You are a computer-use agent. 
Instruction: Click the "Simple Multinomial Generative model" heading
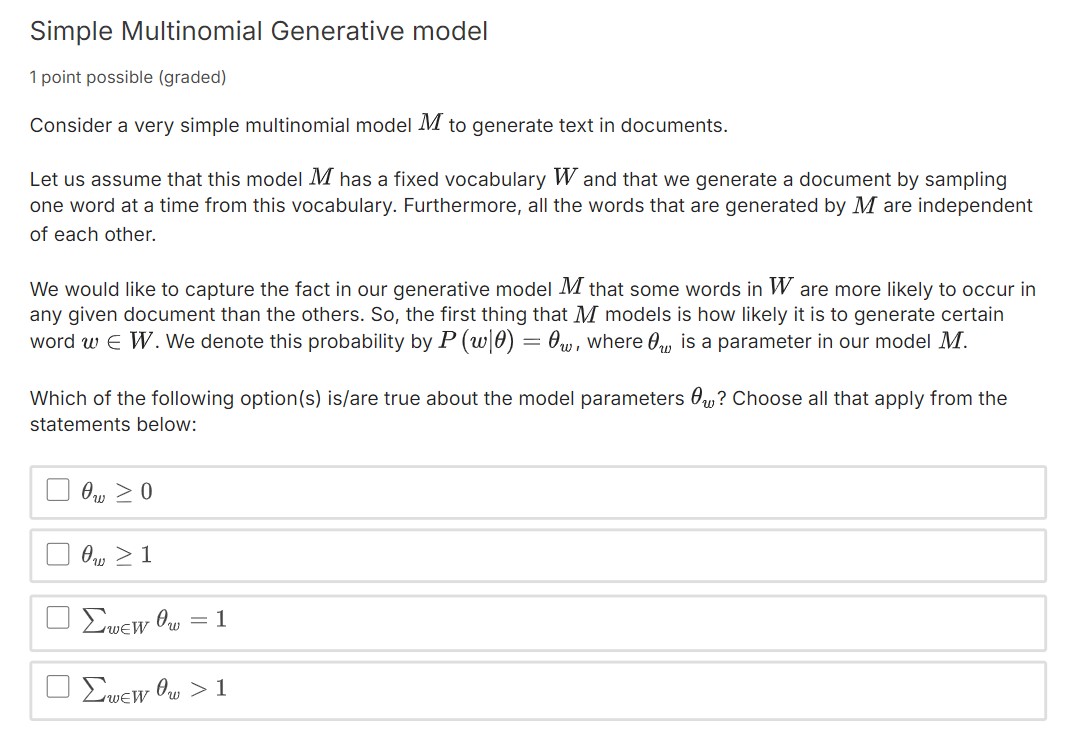tap(258, 31)
